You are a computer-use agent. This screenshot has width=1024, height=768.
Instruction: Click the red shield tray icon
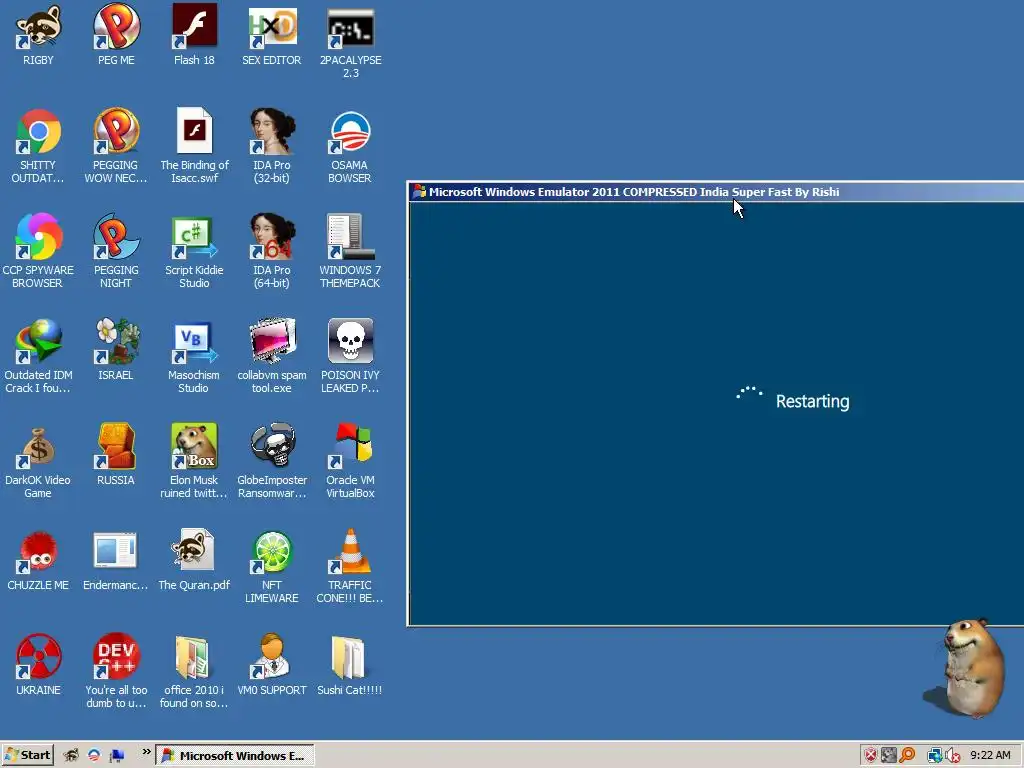coord(871,756)
